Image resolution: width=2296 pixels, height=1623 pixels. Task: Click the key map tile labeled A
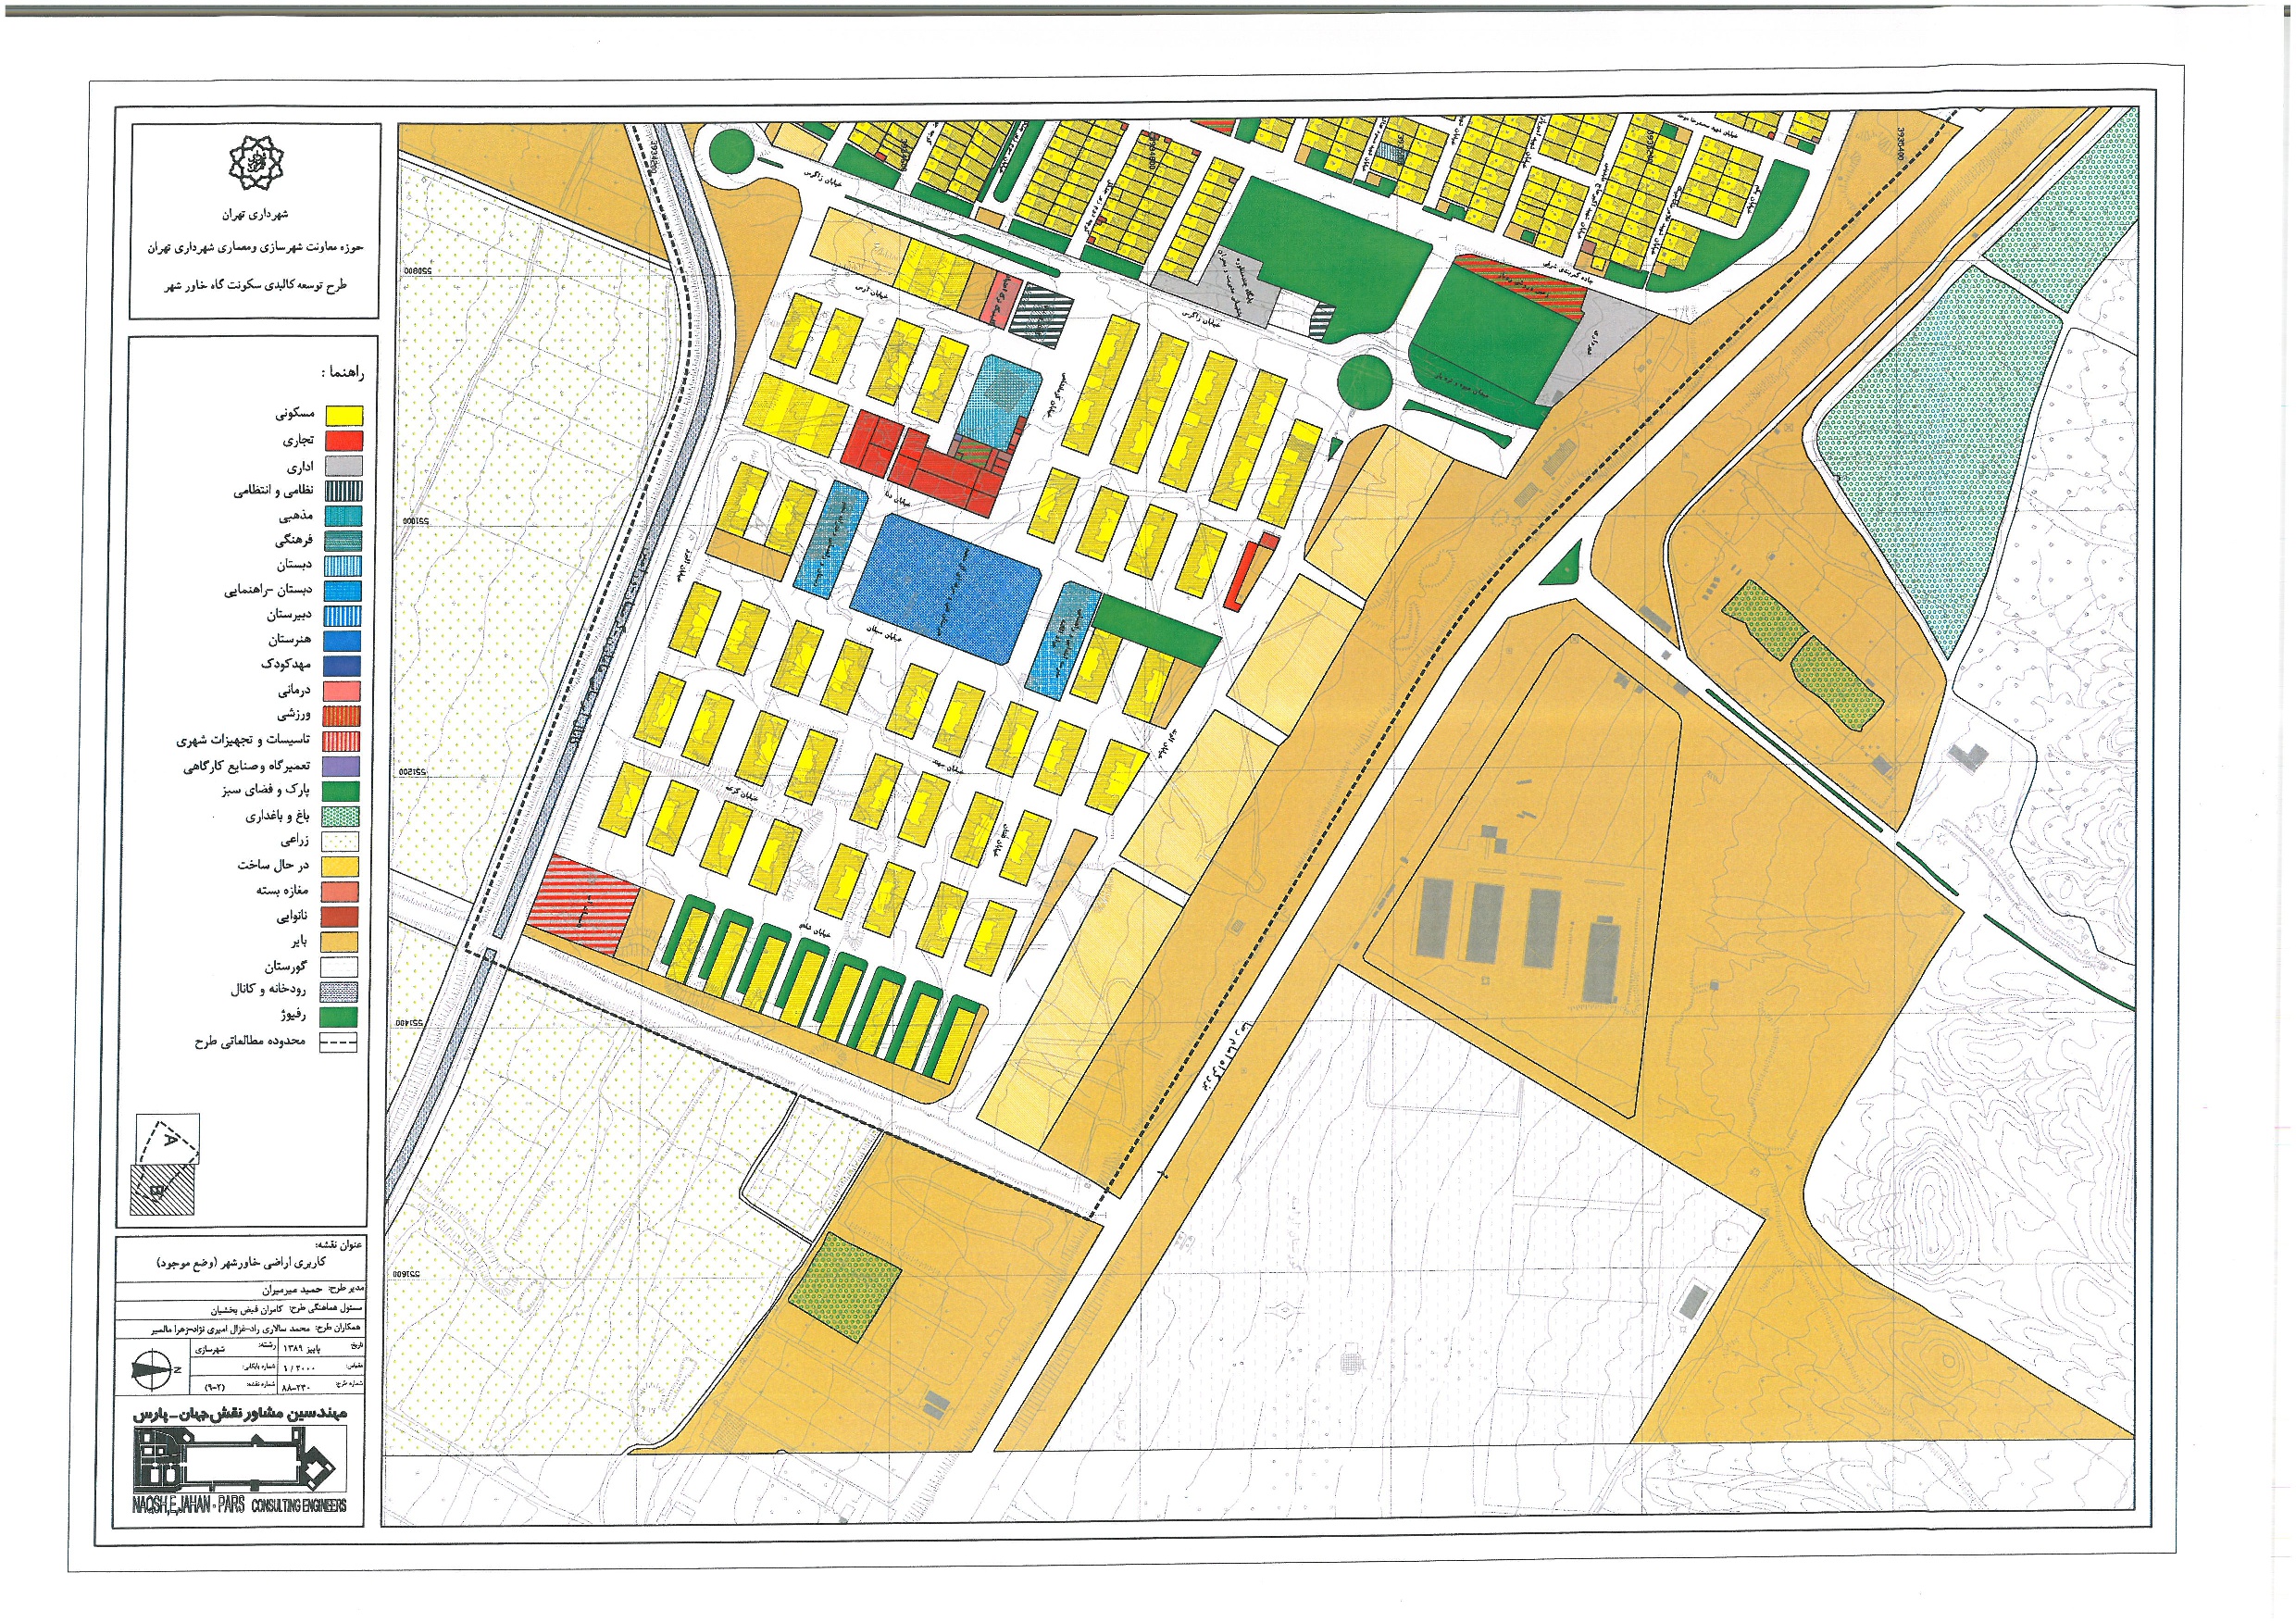168,1138
